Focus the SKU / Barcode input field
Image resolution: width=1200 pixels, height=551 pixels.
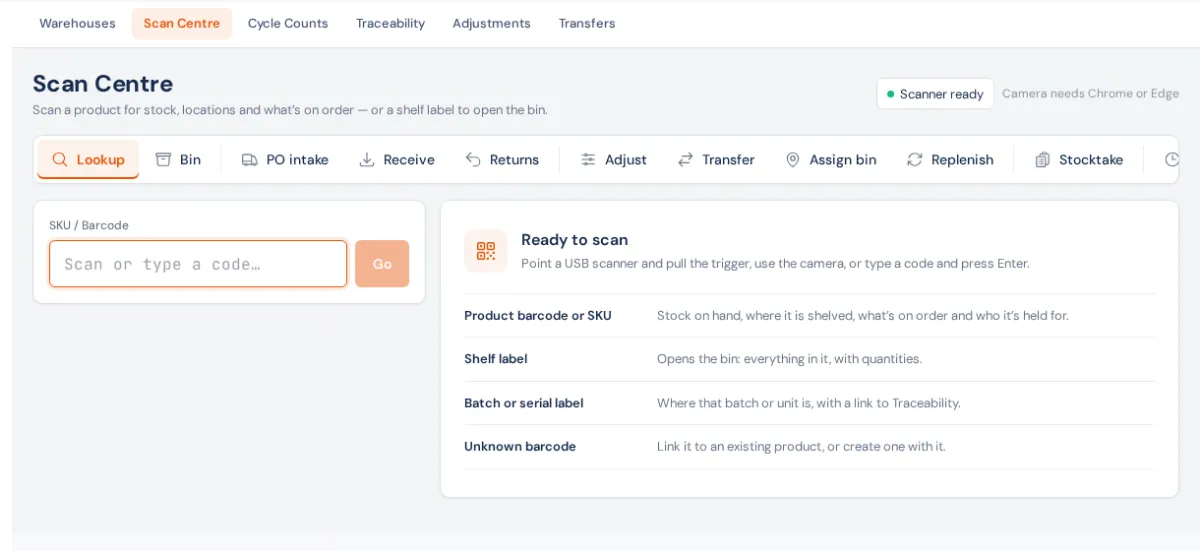click(x=198, y=264)
